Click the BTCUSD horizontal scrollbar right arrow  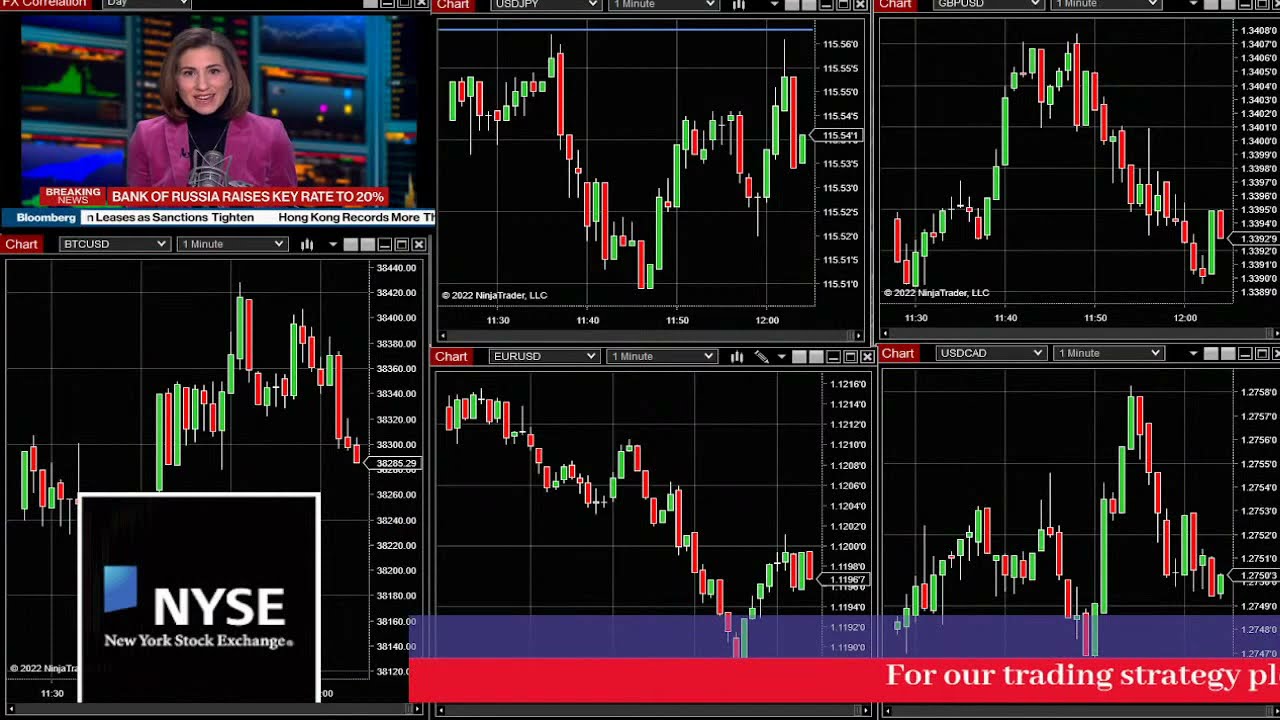pyautogui.click(x=418, y=709)
